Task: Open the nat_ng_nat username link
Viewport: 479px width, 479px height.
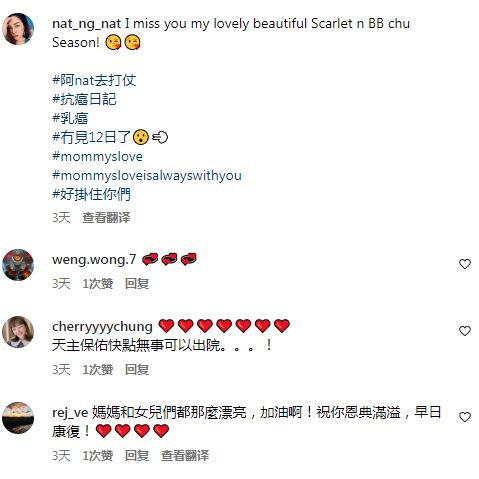Action: [87, 24]
